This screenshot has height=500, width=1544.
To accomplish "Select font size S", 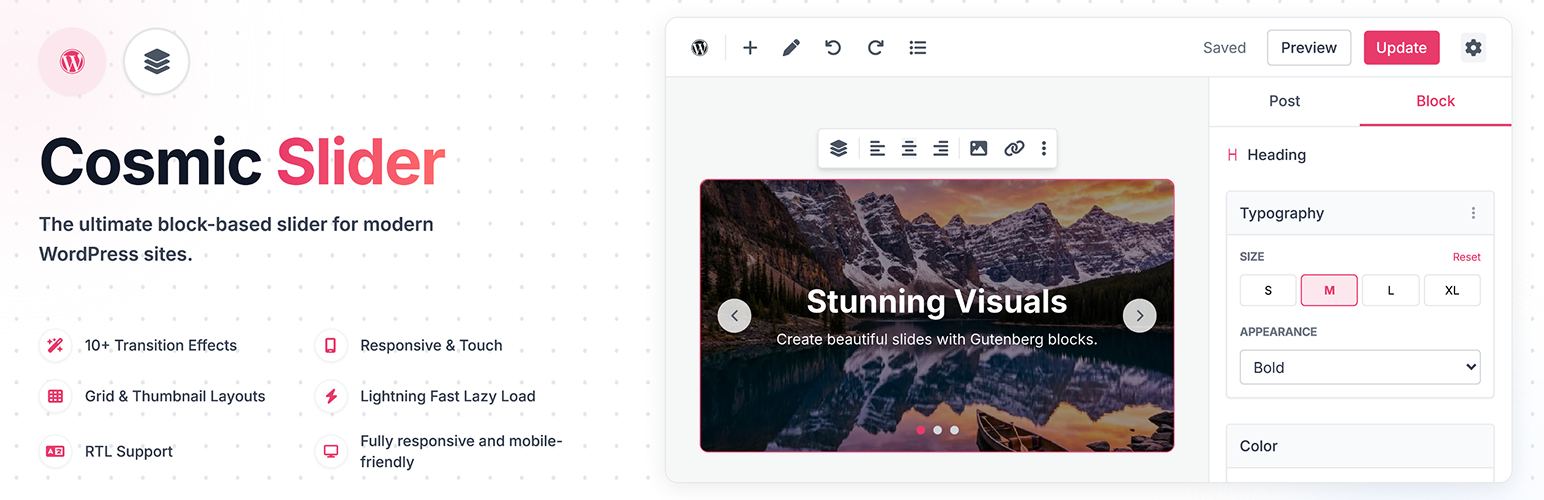I will point(1268,290).
